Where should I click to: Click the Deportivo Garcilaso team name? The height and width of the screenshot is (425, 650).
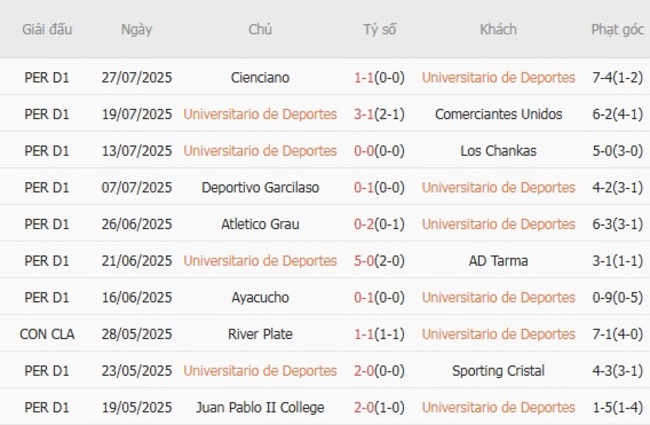(x=260, y=187)
